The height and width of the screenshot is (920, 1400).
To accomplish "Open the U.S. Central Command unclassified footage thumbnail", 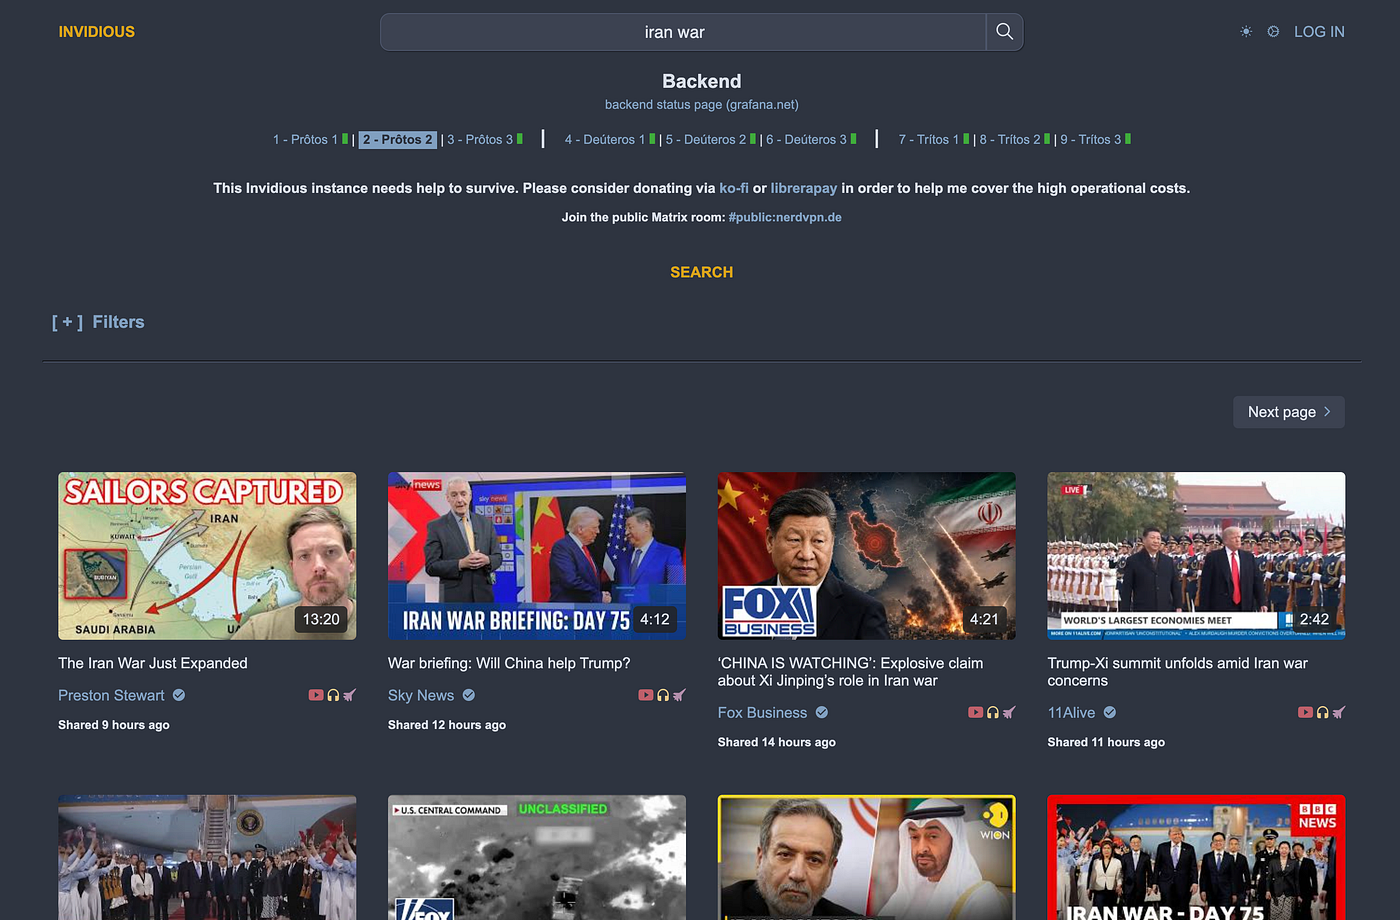I will click(x=537, y=858).
